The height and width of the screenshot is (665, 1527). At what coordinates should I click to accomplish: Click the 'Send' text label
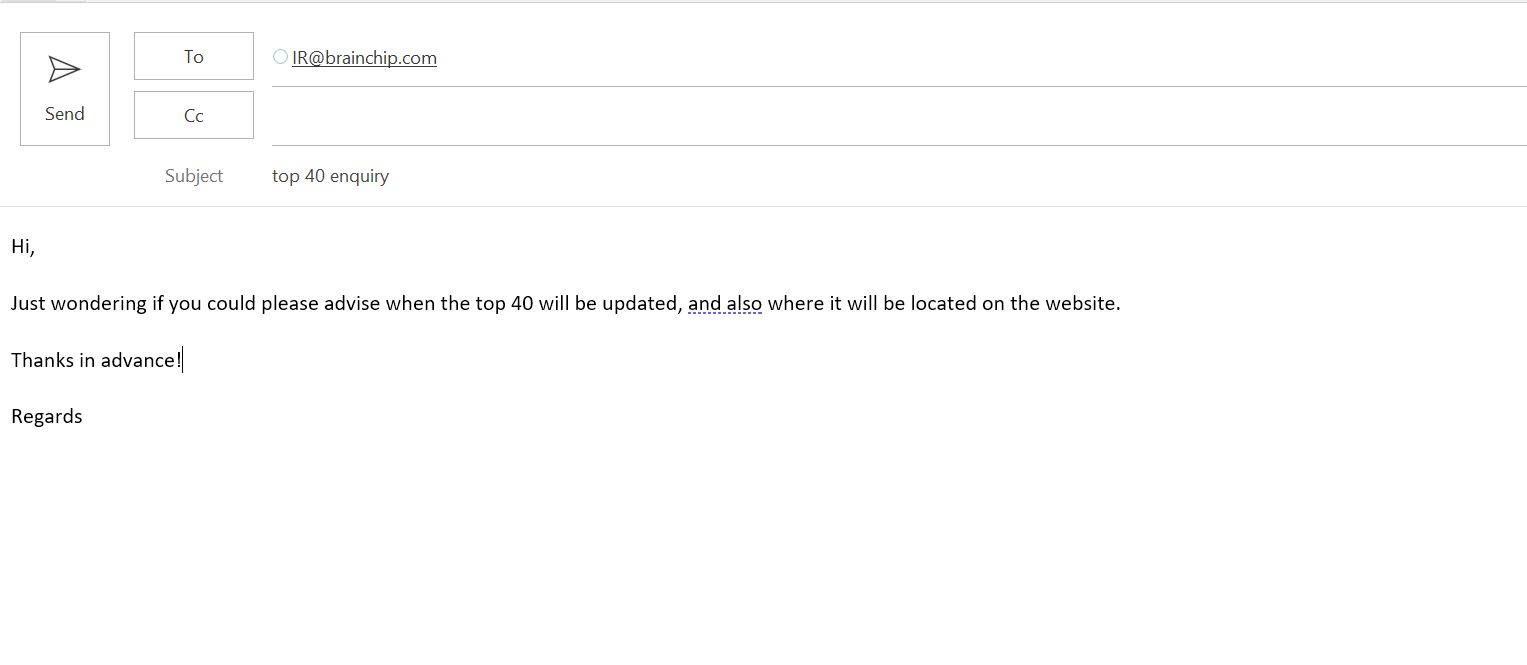[x=65, y=114]
